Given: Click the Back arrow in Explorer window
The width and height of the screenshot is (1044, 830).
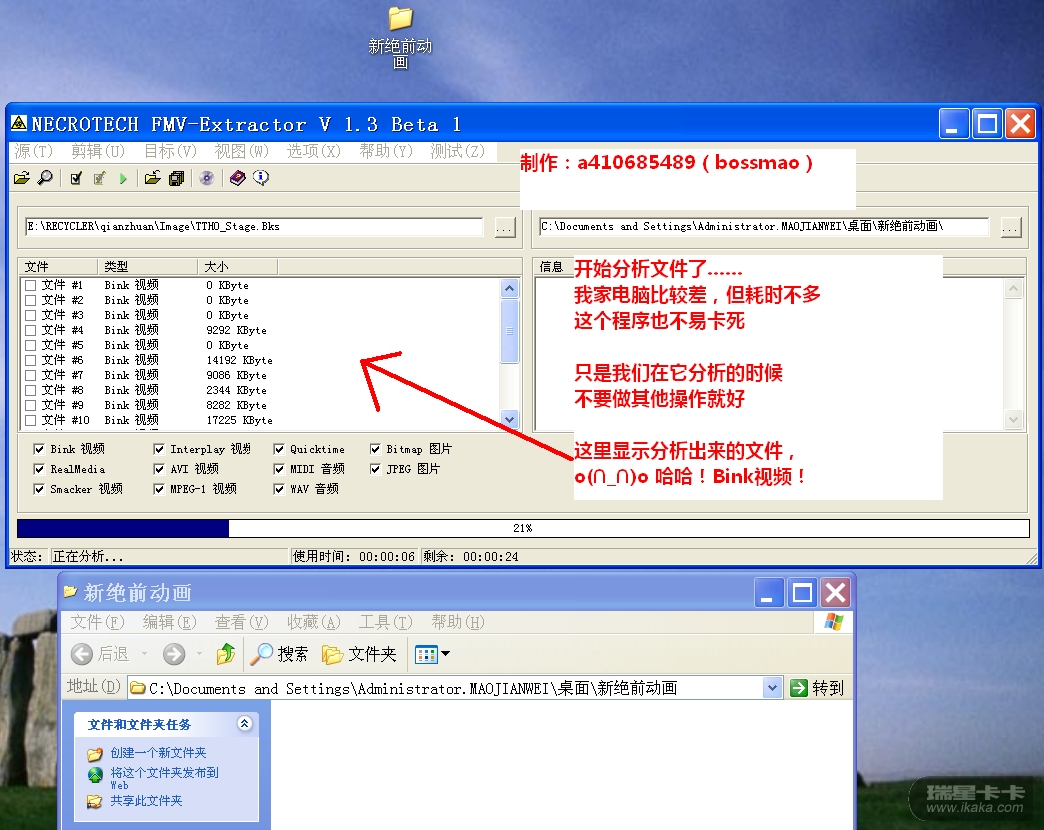Looking at the screenshot, I should [x=82, y=654].
